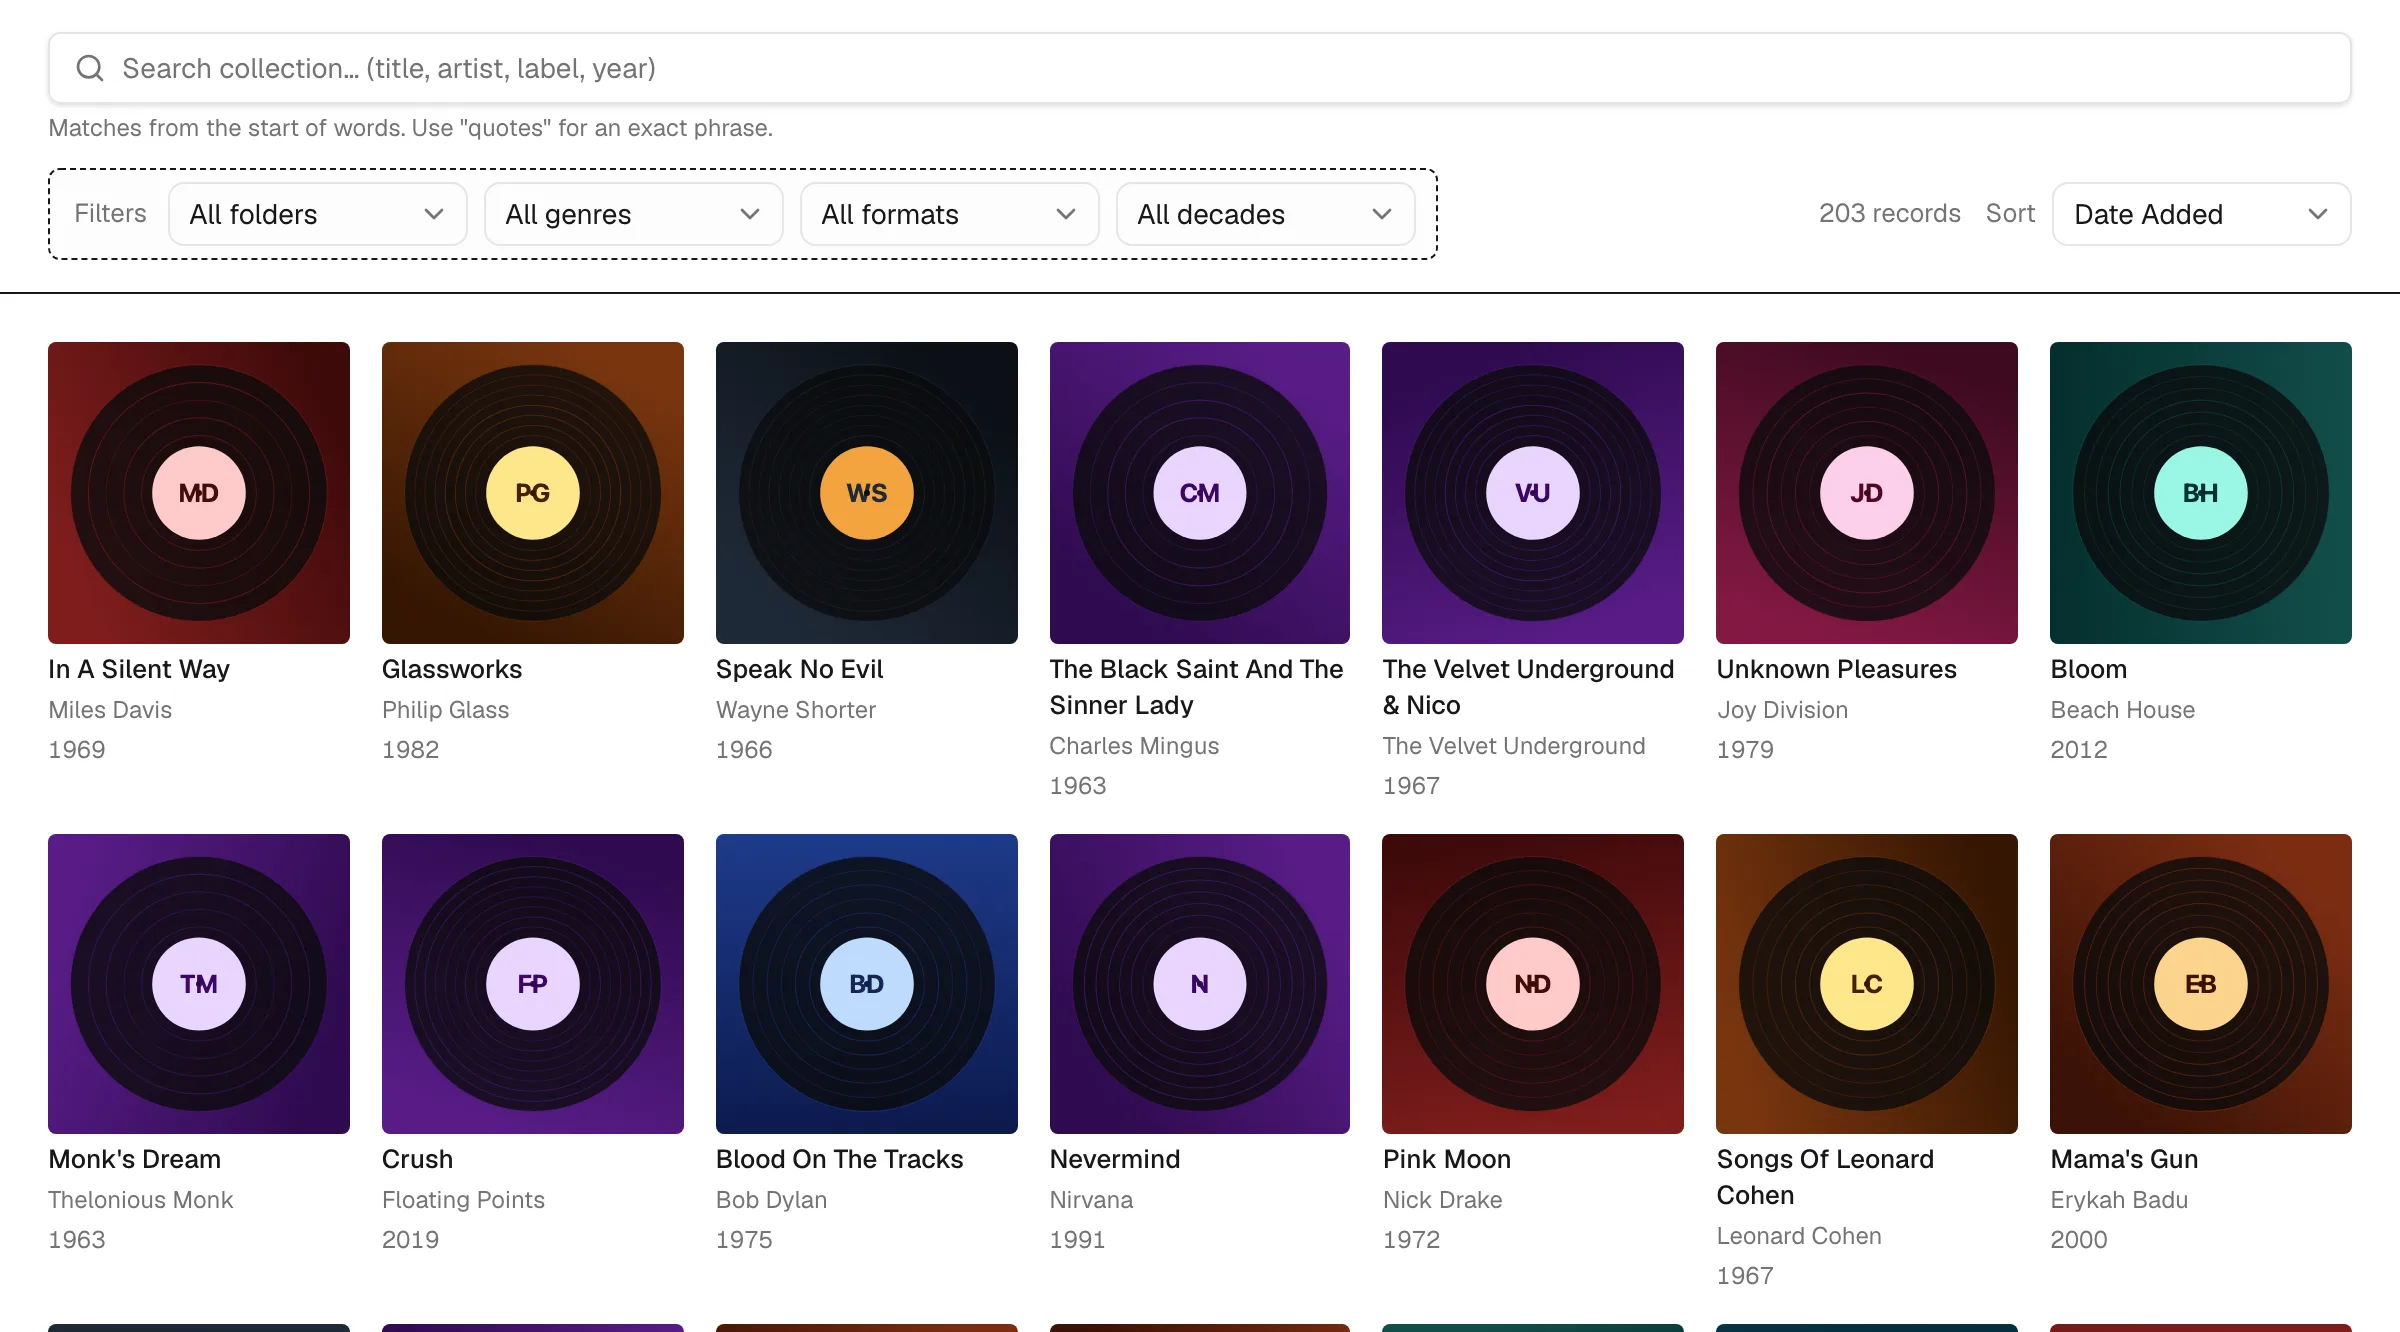
Task: Click artist name Nick Drake
Action: pyautogui.click(x=1443, y=1200)
